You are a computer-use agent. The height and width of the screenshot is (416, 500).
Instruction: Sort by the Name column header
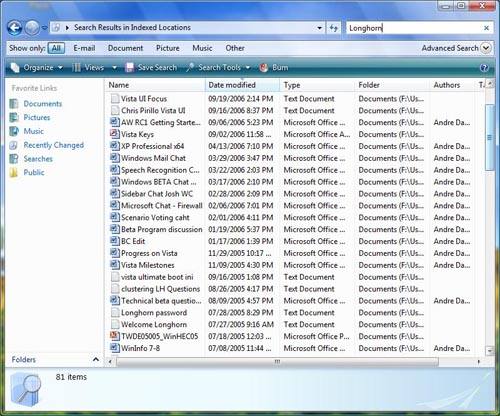155,85
